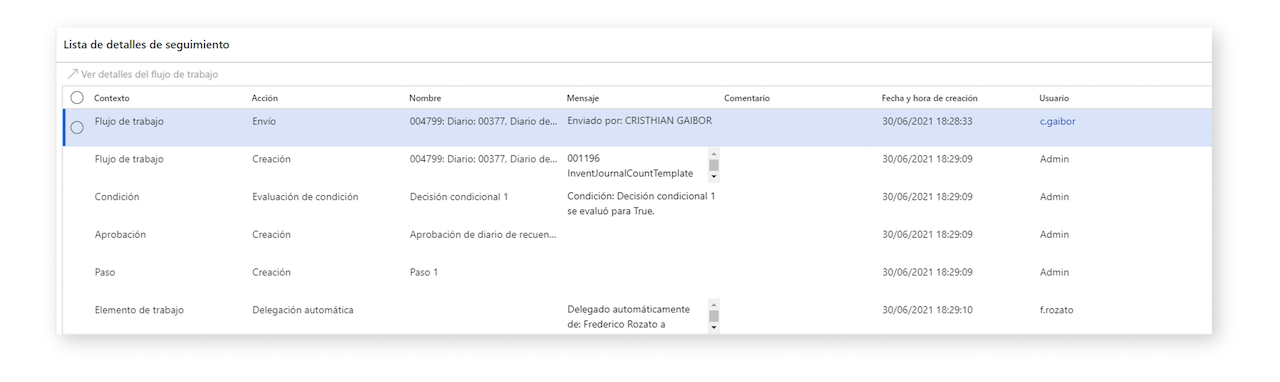Select the Condición row

pyautogui.click(x=637, y=204)
